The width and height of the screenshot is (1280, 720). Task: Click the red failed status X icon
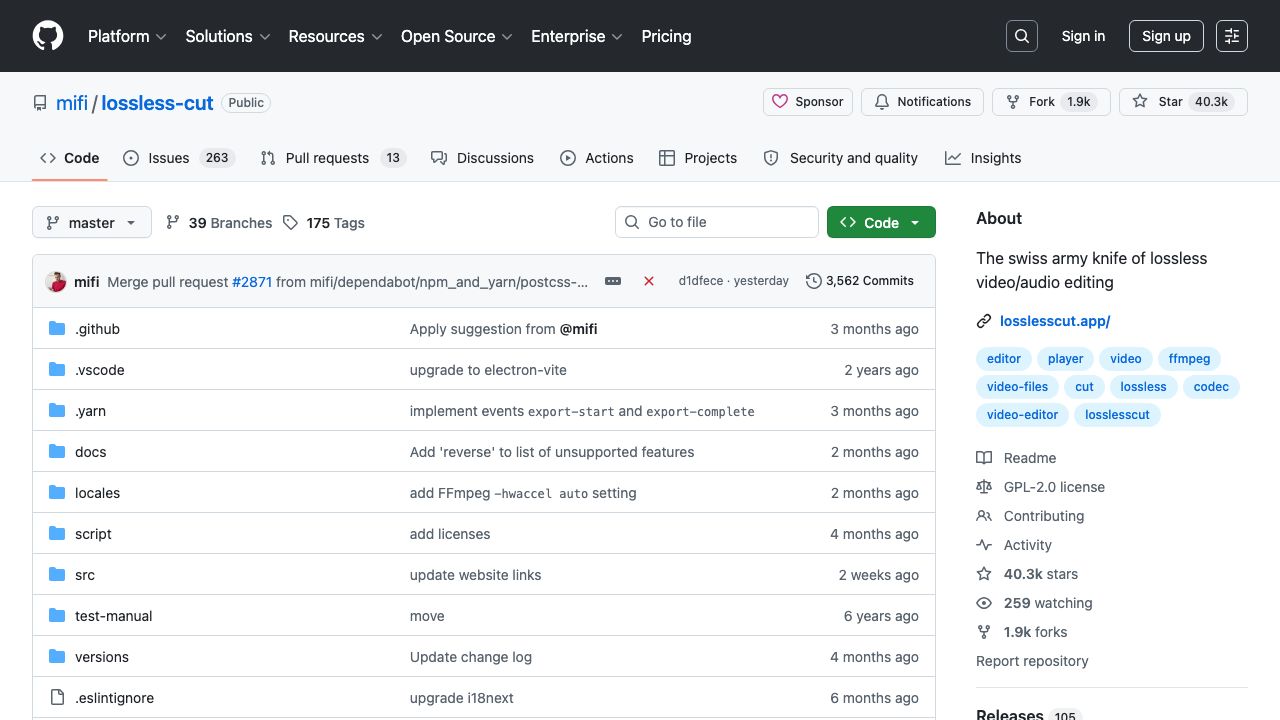(x=649, y=281)
